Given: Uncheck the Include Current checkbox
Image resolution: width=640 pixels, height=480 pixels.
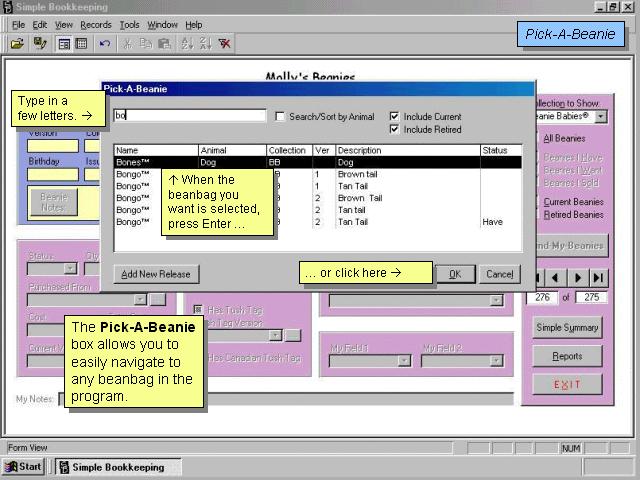Looking at the screenshot, I should coord(395,117).
